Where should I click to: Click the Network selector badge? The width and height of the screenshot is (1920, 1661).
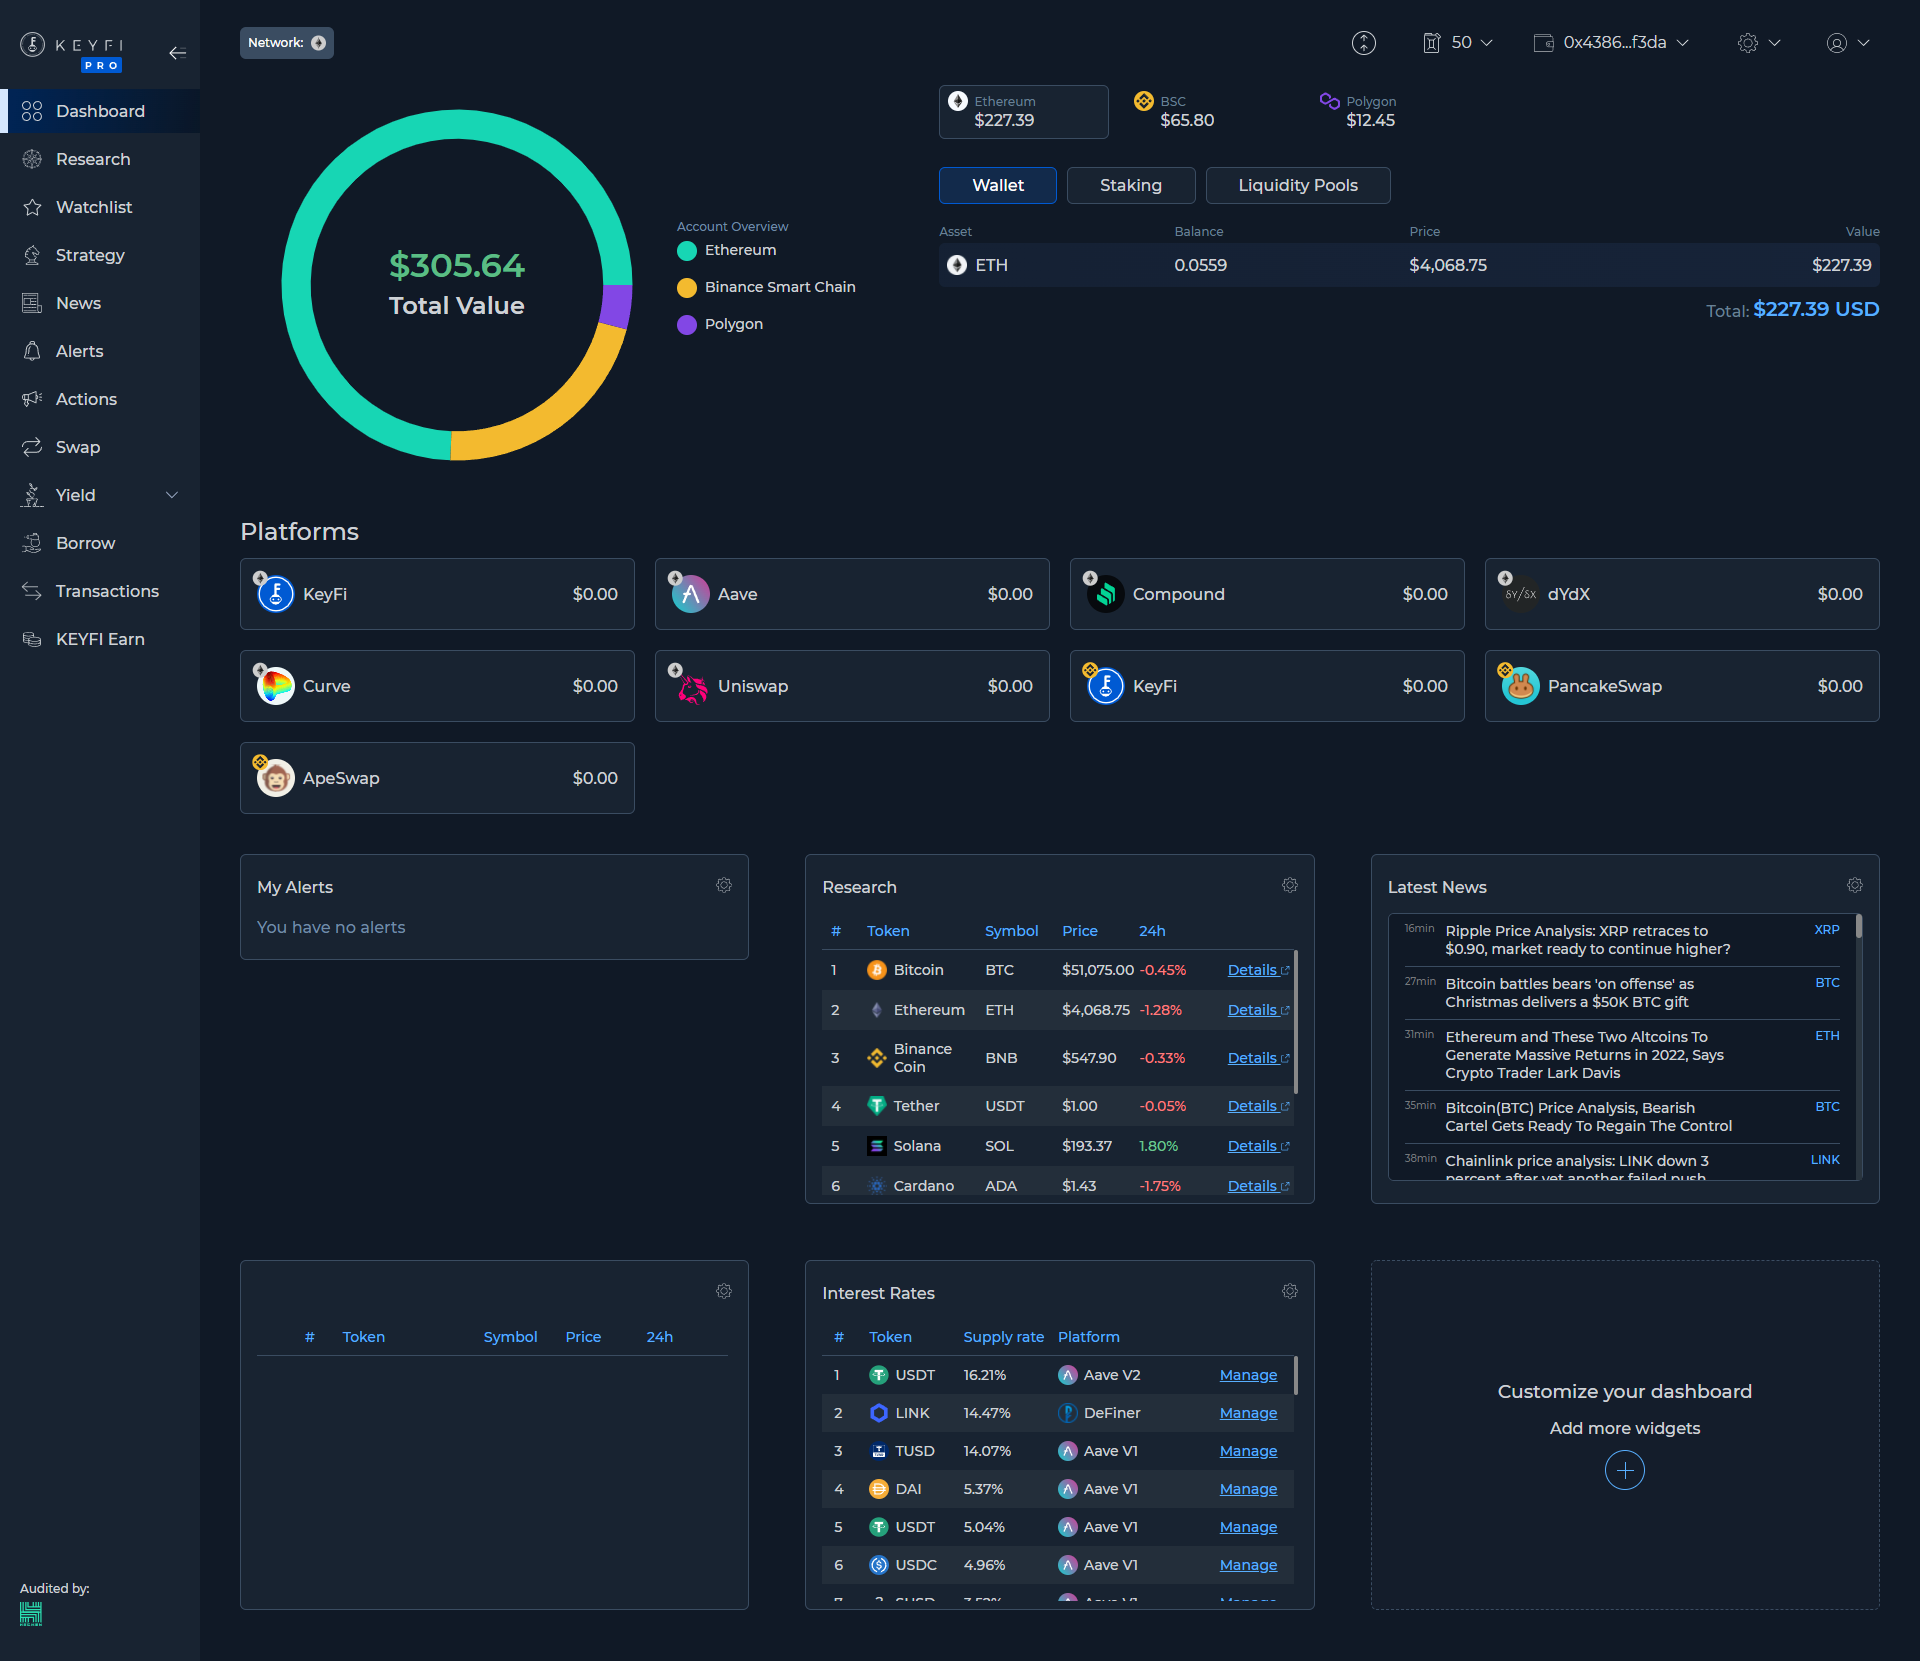coord(287,43)
